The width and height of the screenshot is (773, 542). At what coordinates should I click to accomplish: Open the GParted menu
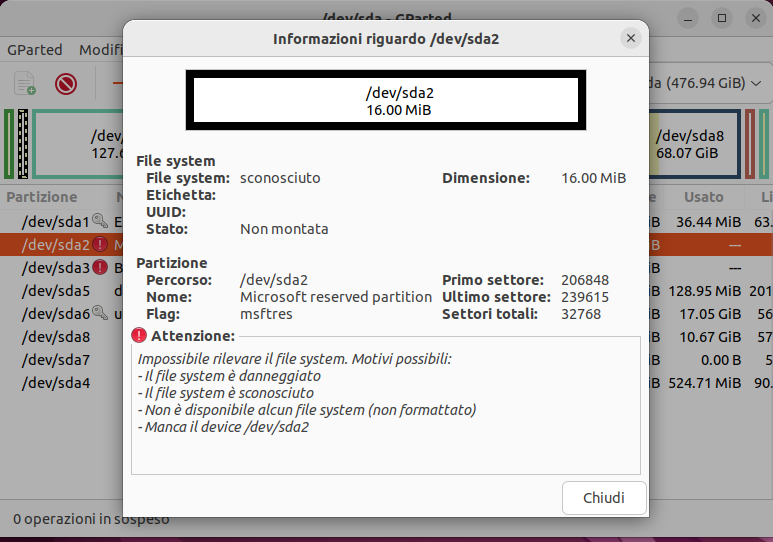[35, 50]
